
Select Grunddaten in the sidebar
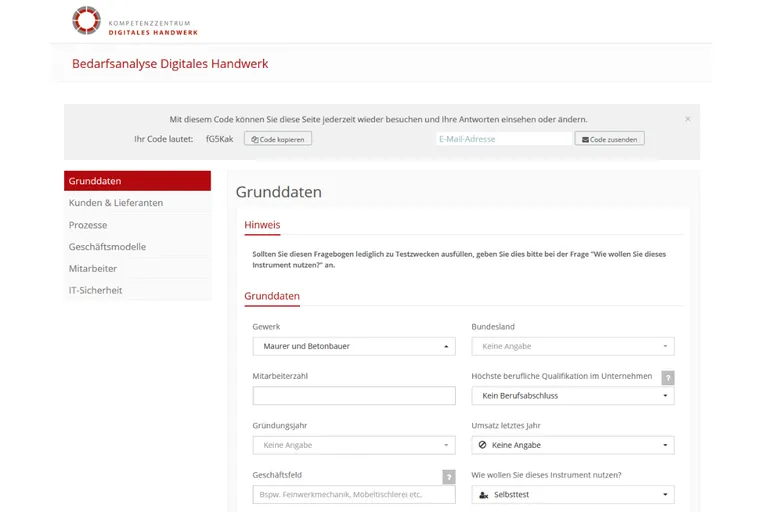coord(137,181)
